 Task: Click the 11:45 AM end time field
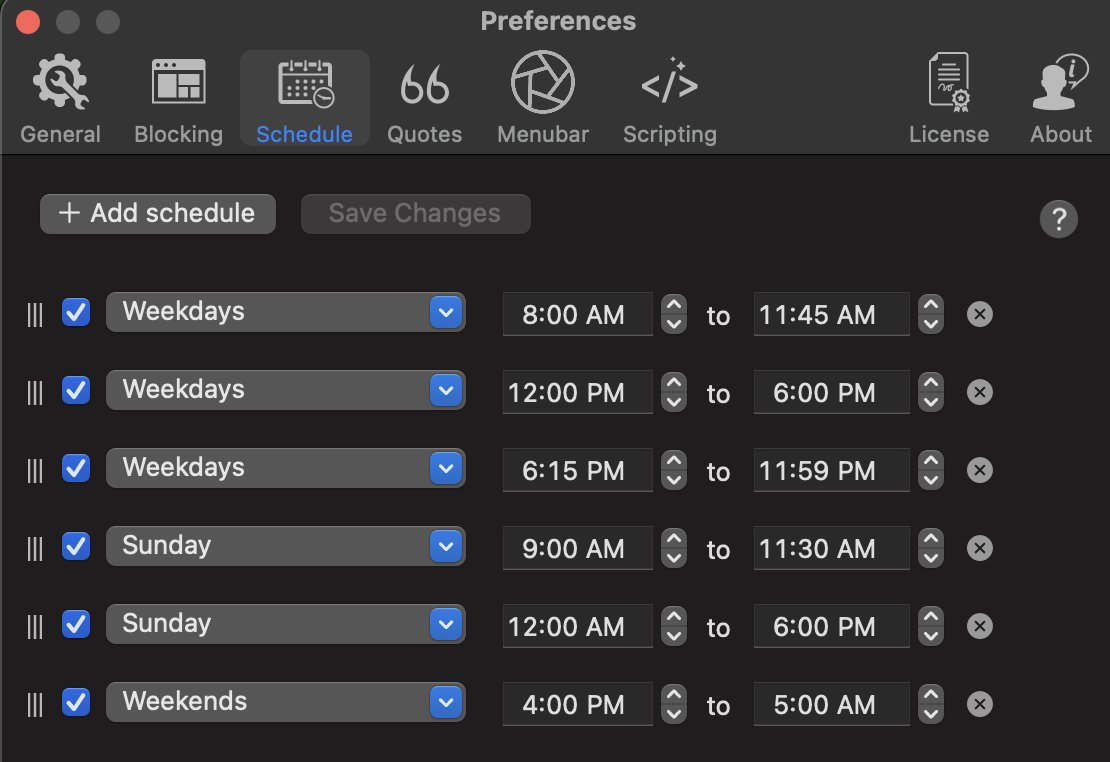point(832,314)
